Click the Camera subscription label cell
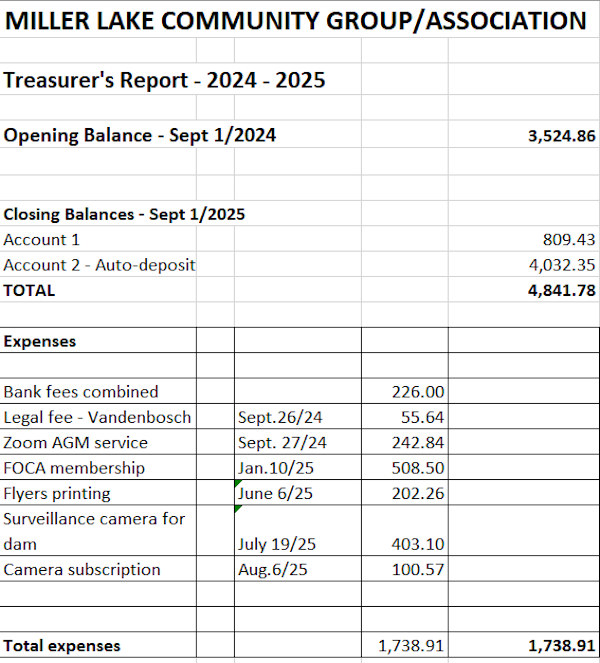 82,570
